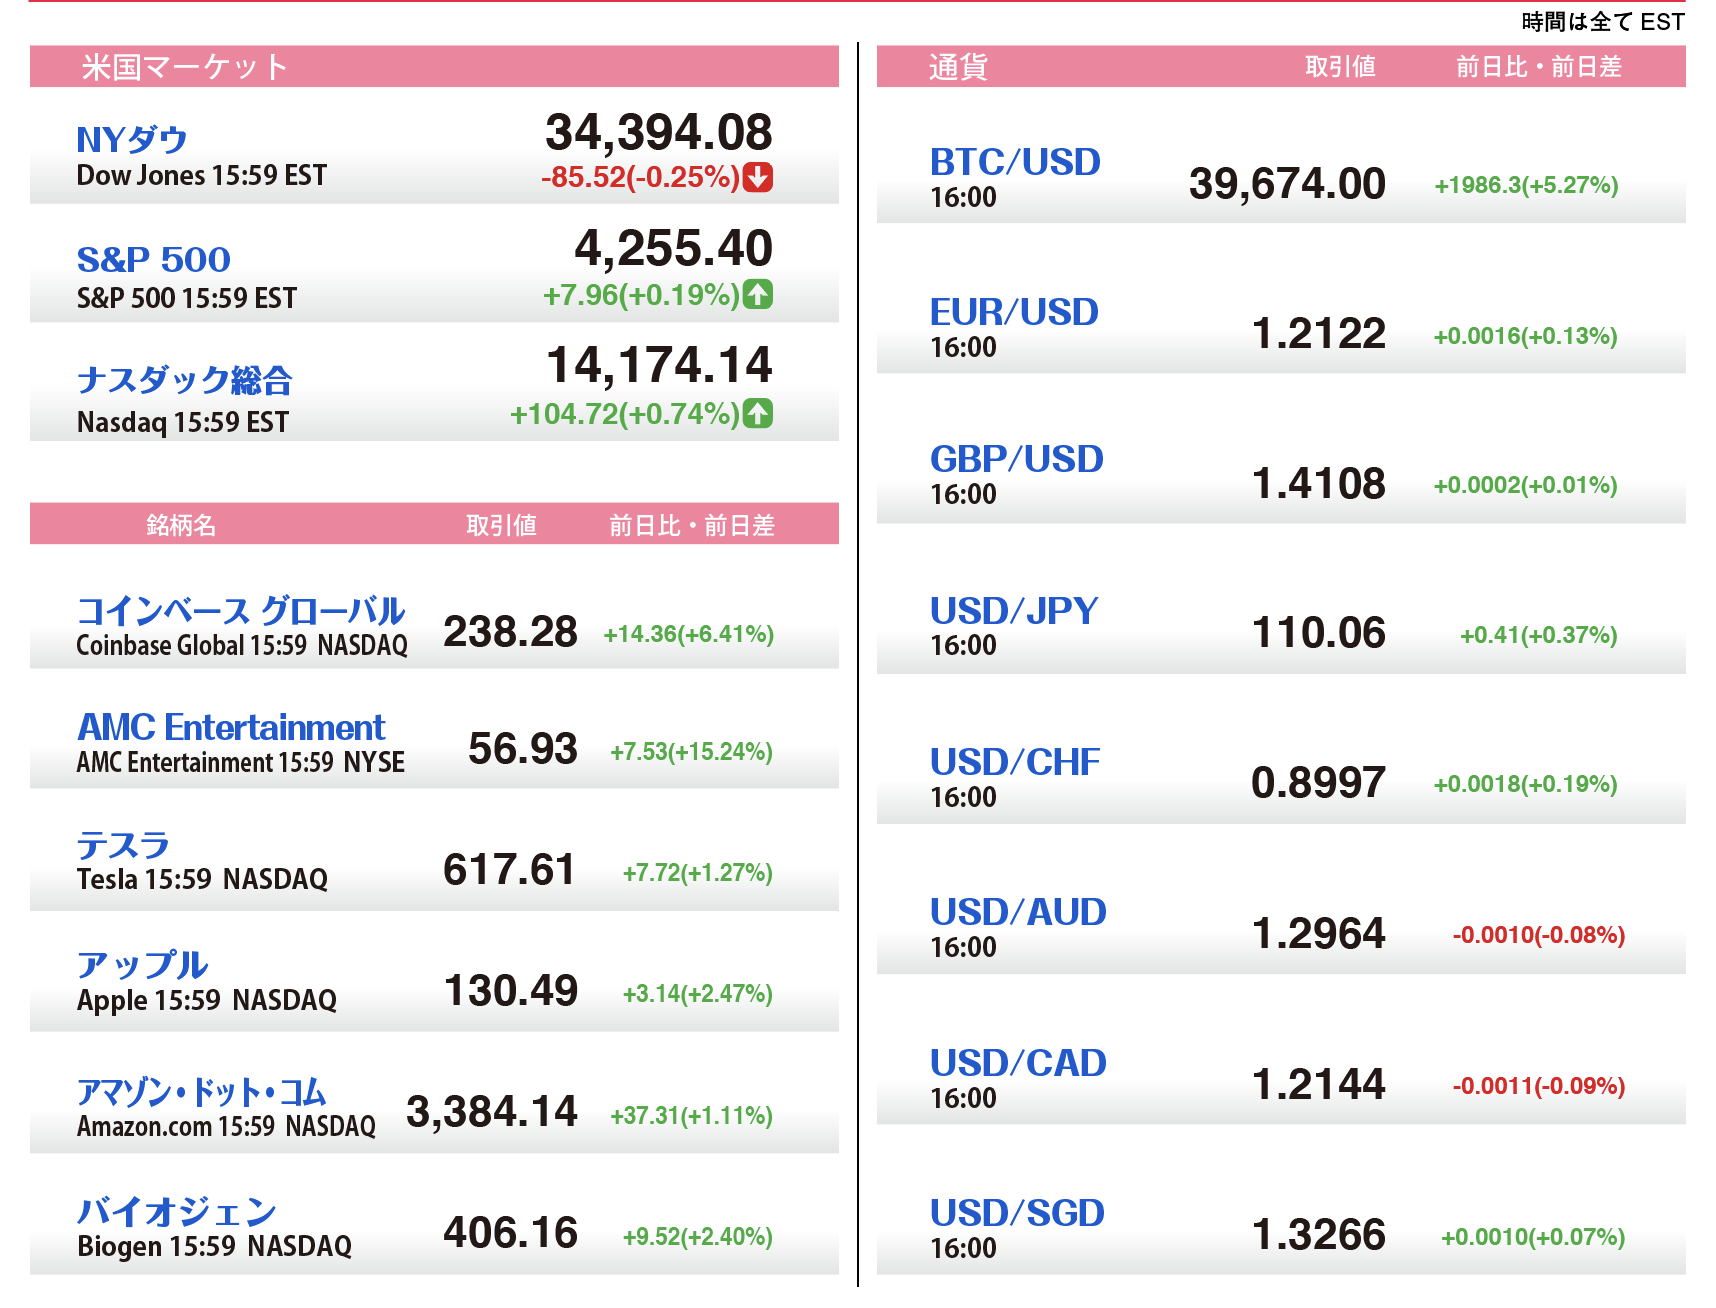Click the BTC/USD price 39,674.00
Image resolution: width=1716 pixels, height=1308 pixels.
[1286, 184]
